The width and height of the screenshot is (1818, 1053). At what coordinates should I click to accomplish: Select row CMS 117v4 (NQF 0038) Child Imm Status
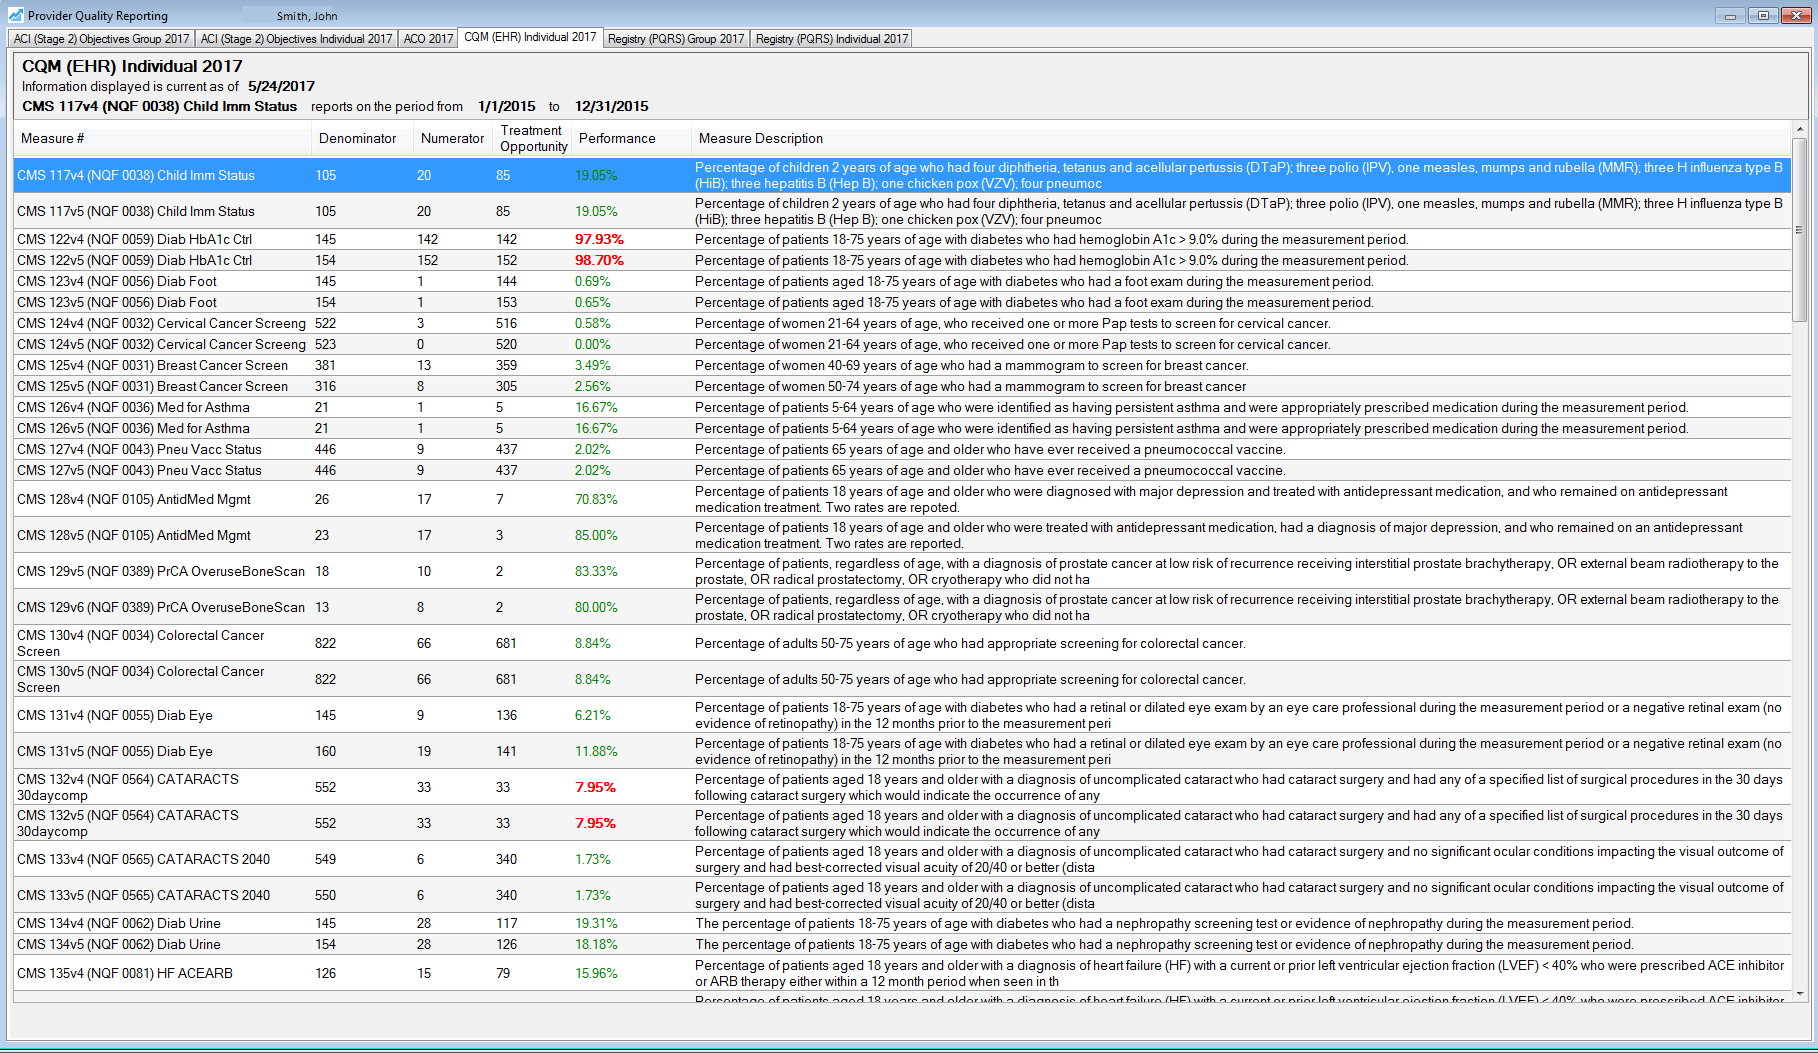[902, 175]
